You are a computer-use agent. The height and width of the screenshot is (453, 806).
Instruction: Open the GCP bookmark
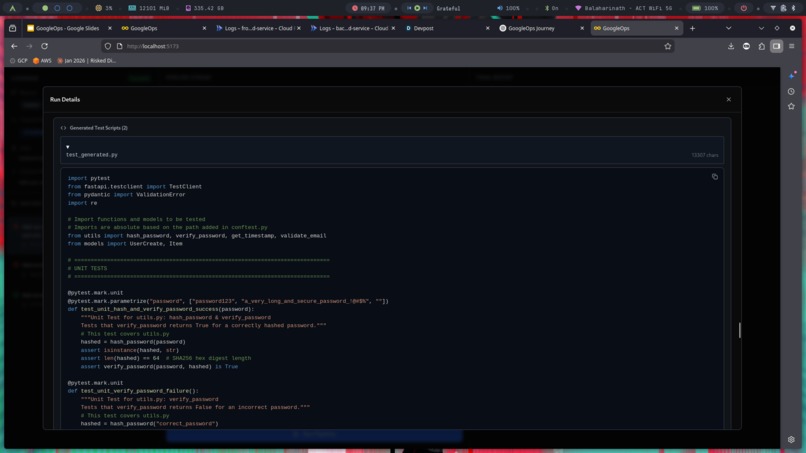(x=19, y=61)
